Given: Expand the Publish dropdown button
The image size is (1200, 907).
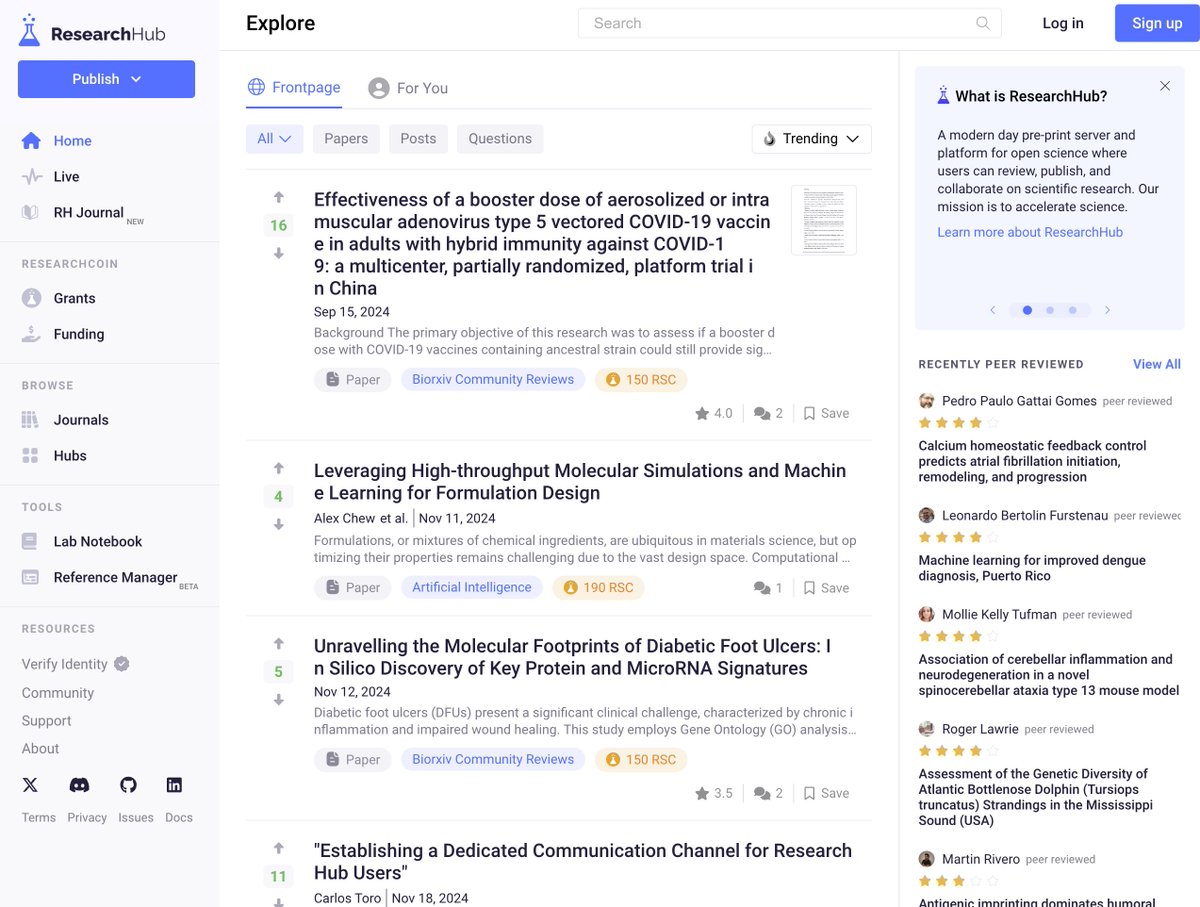Looking at the screenshot, I should click(x=106, y=79).
